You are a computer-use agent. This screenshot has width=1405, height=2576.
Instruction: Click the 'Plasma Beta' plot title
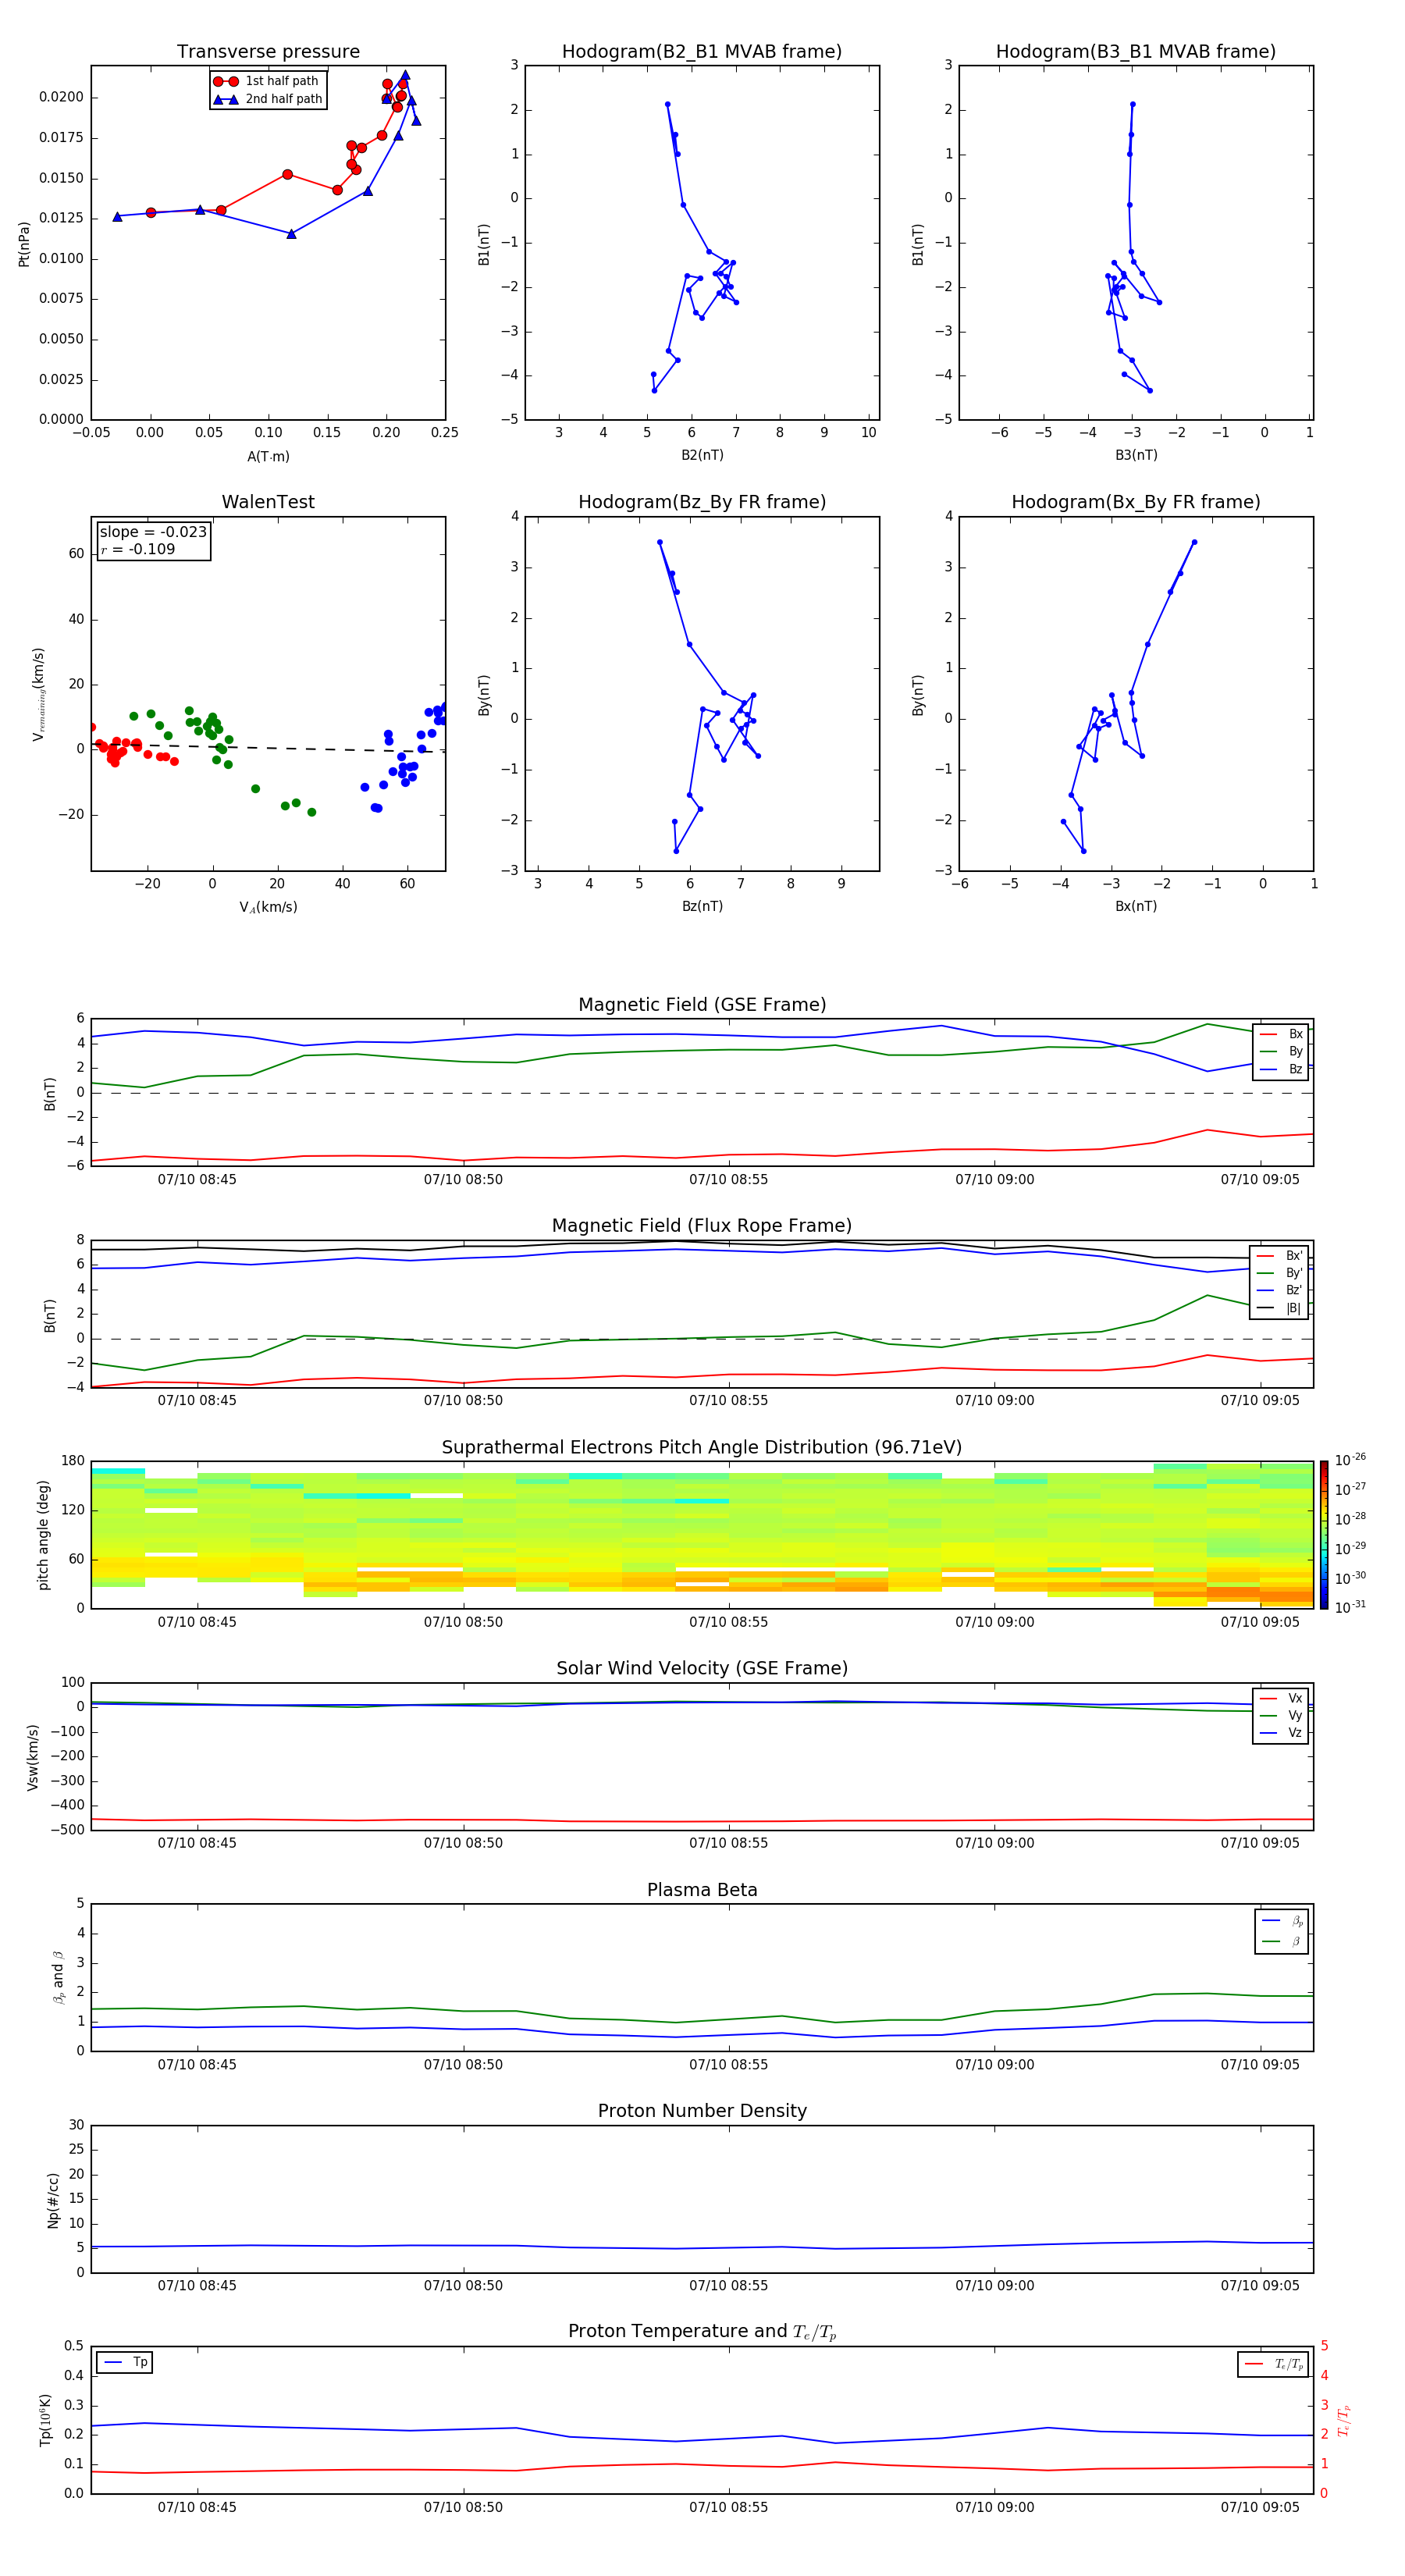(702, 1890)
